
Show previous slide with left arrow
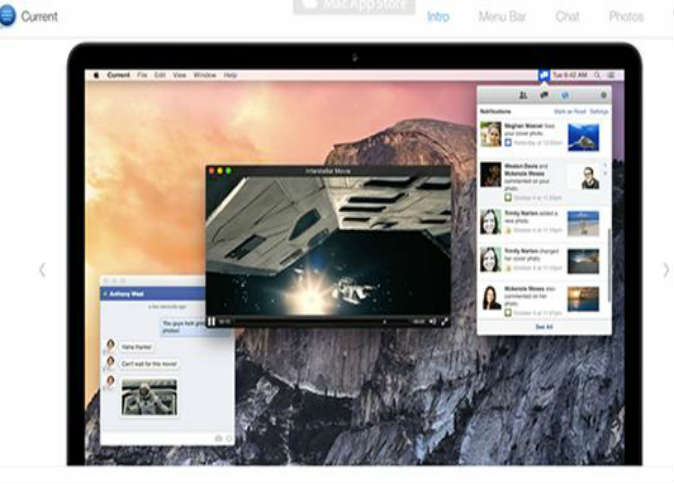pyautogui.click(x=42, y=270)
